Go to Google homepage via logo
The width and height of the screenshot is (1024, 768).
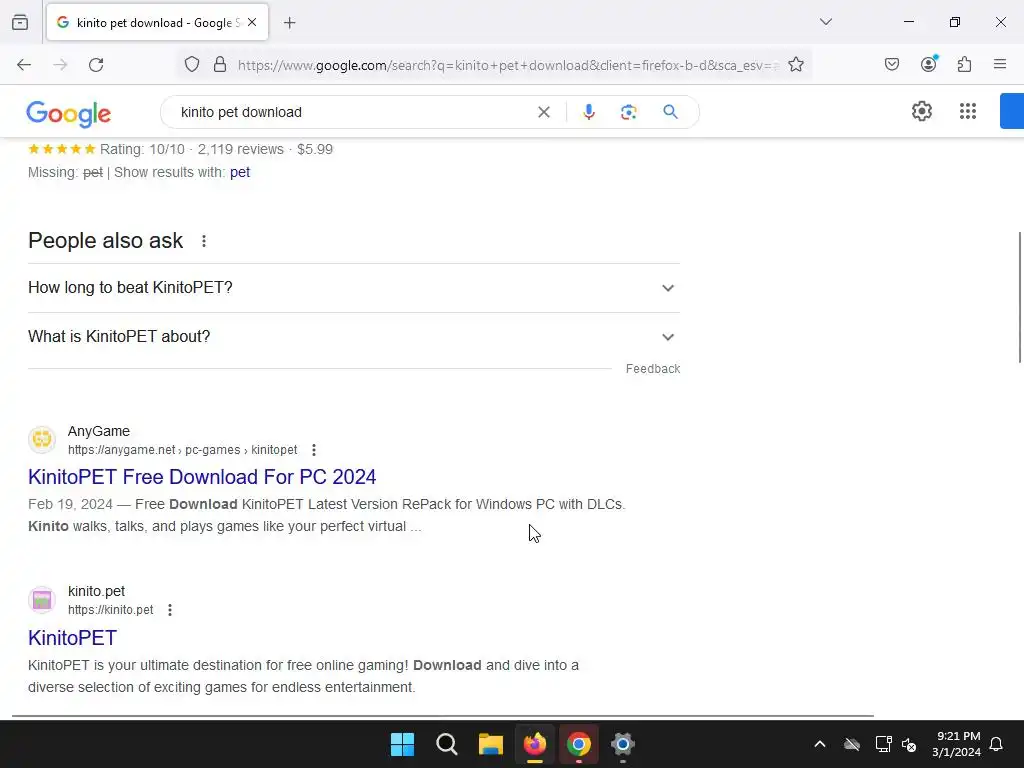click(69, 114)
